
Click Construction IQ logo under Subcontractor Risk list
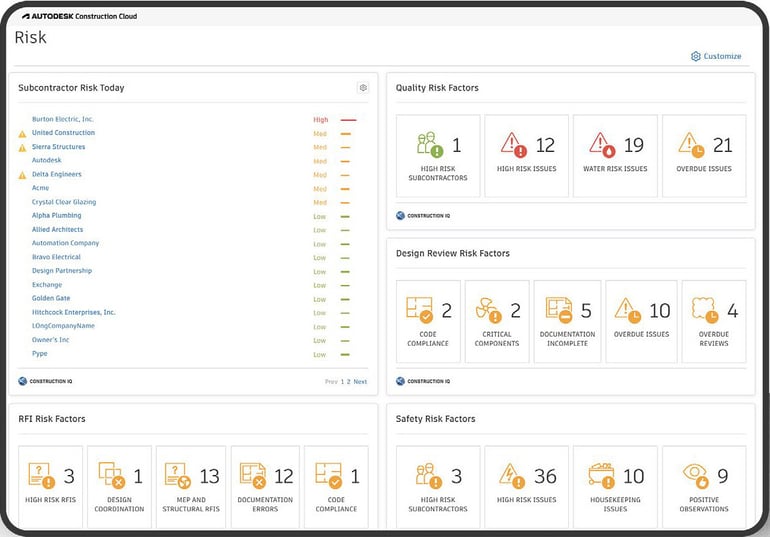(45, 381)
